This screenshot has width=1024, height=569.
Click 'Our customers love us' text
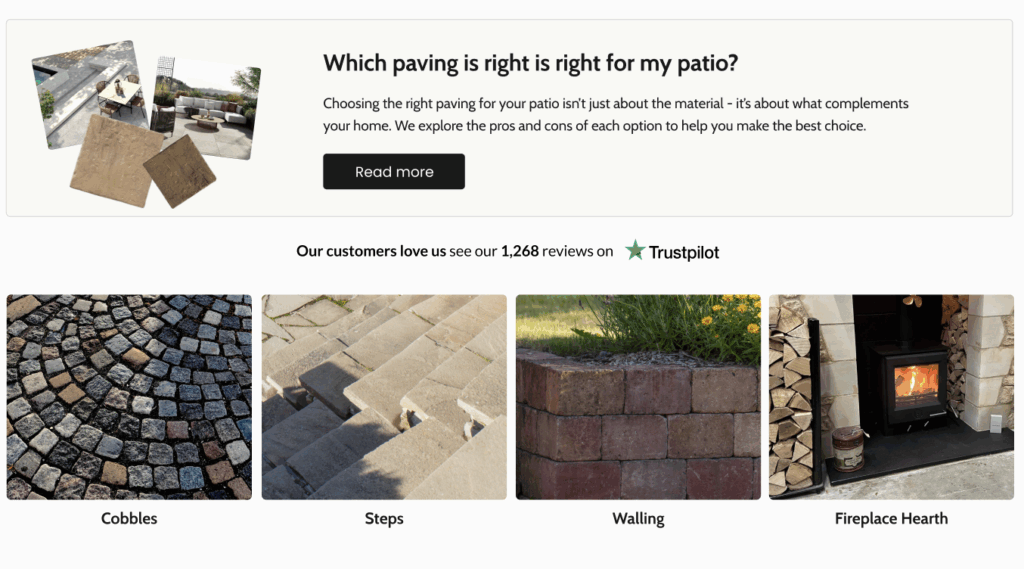[371, 251]
